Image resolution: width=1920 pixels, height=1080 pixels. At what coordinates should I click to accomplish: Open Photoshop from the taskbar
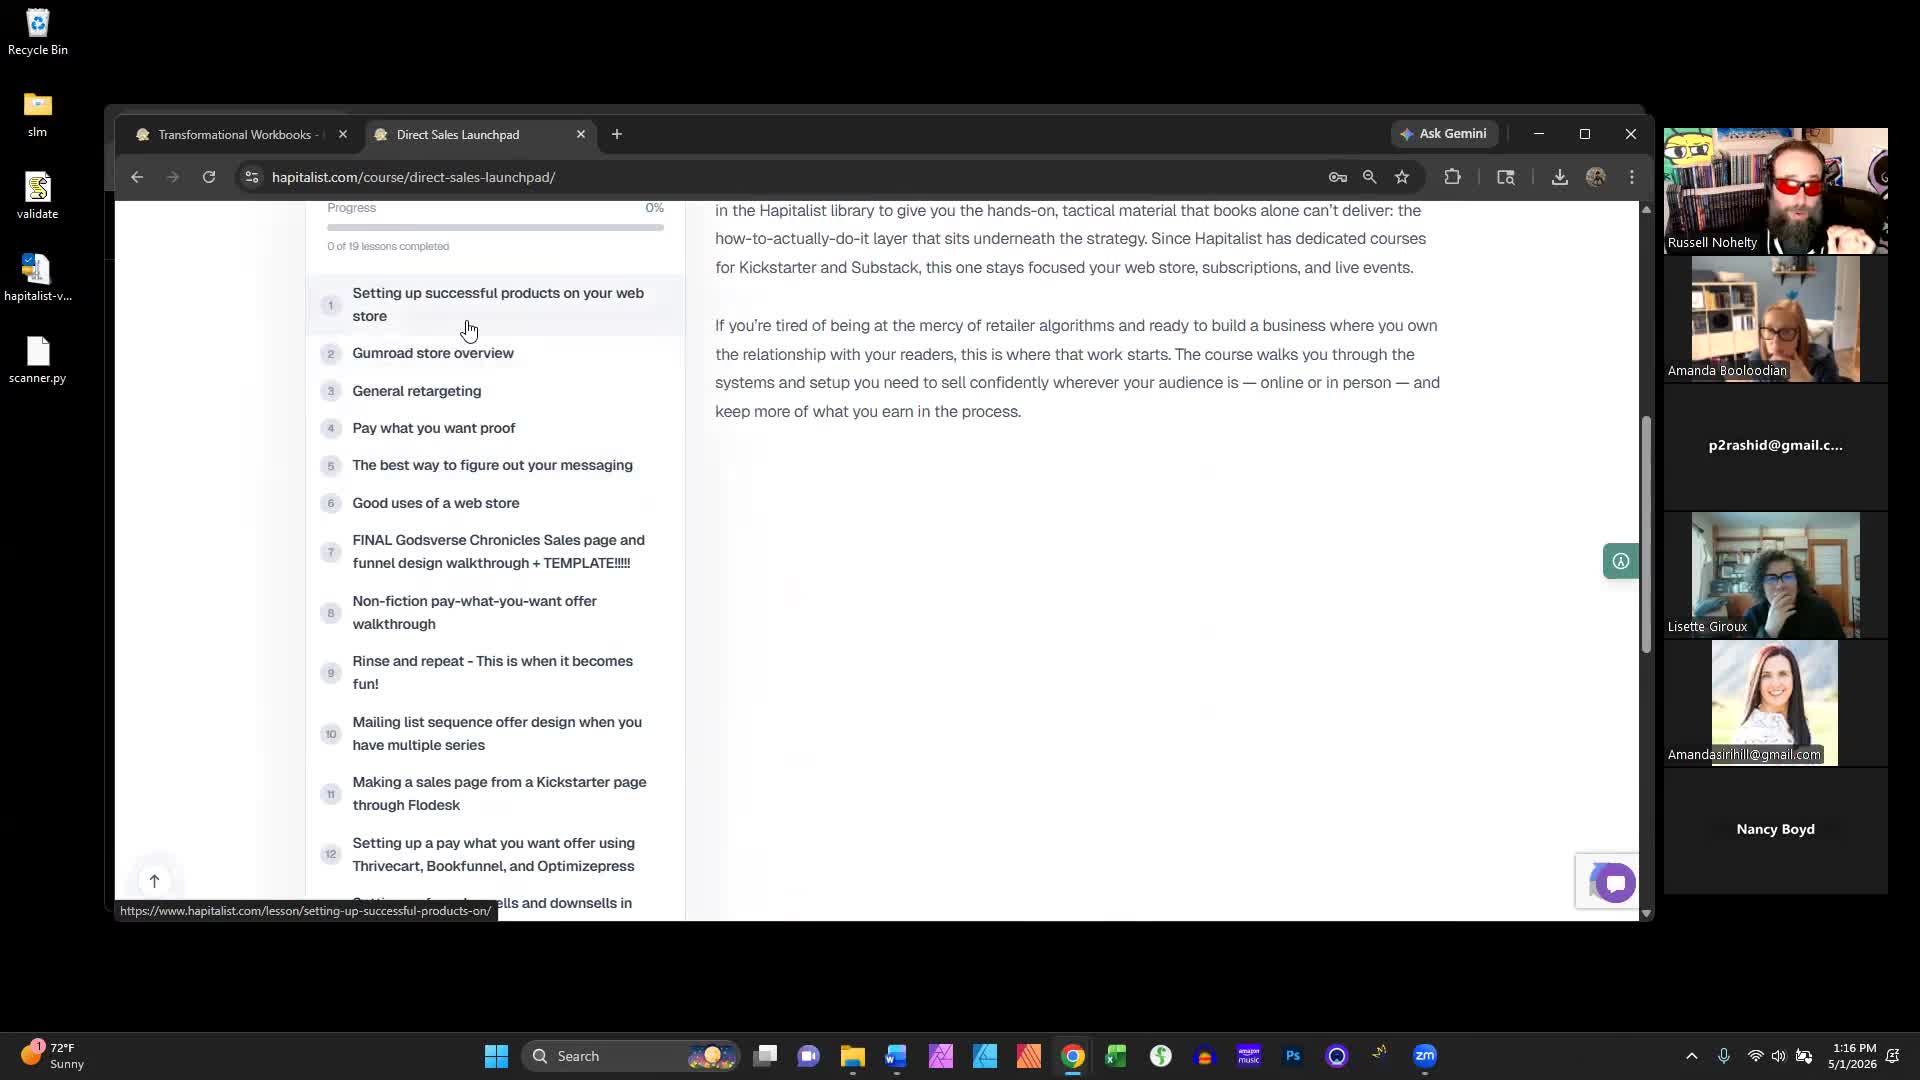pos(1292,1056)
